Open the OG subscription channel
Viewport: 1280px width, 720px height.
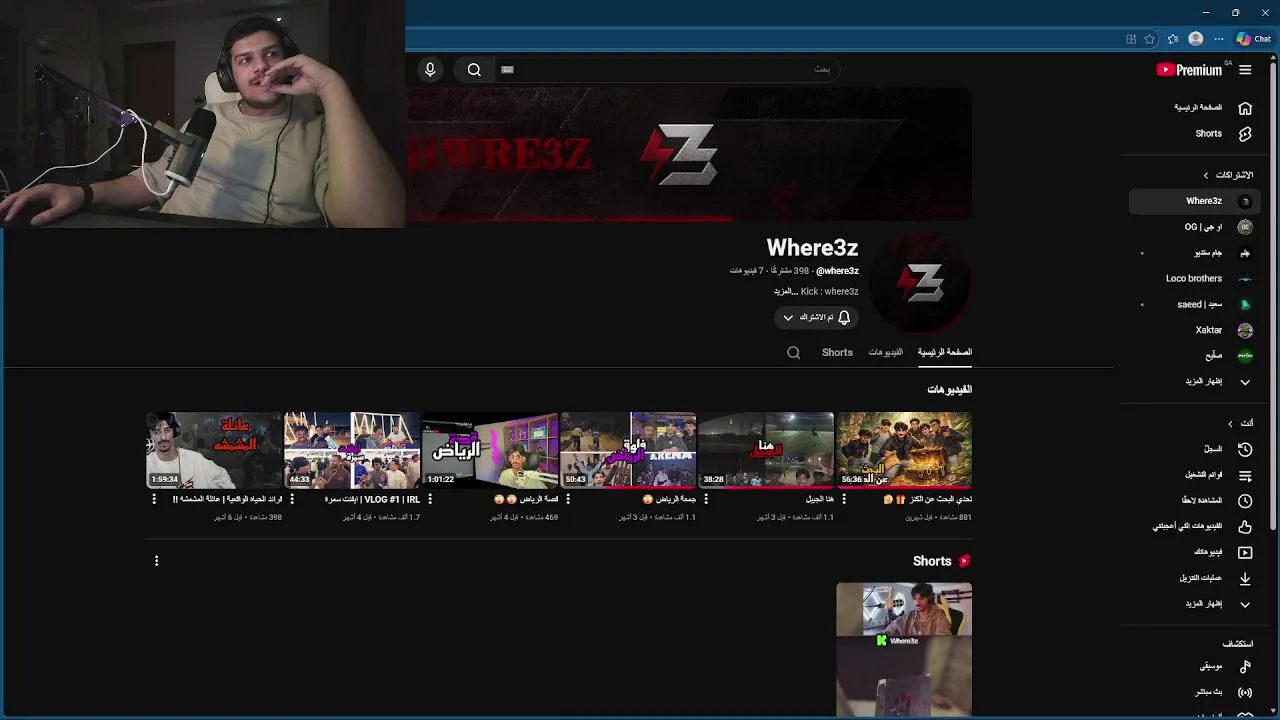pyautogui.click(x=1194, y=227)
